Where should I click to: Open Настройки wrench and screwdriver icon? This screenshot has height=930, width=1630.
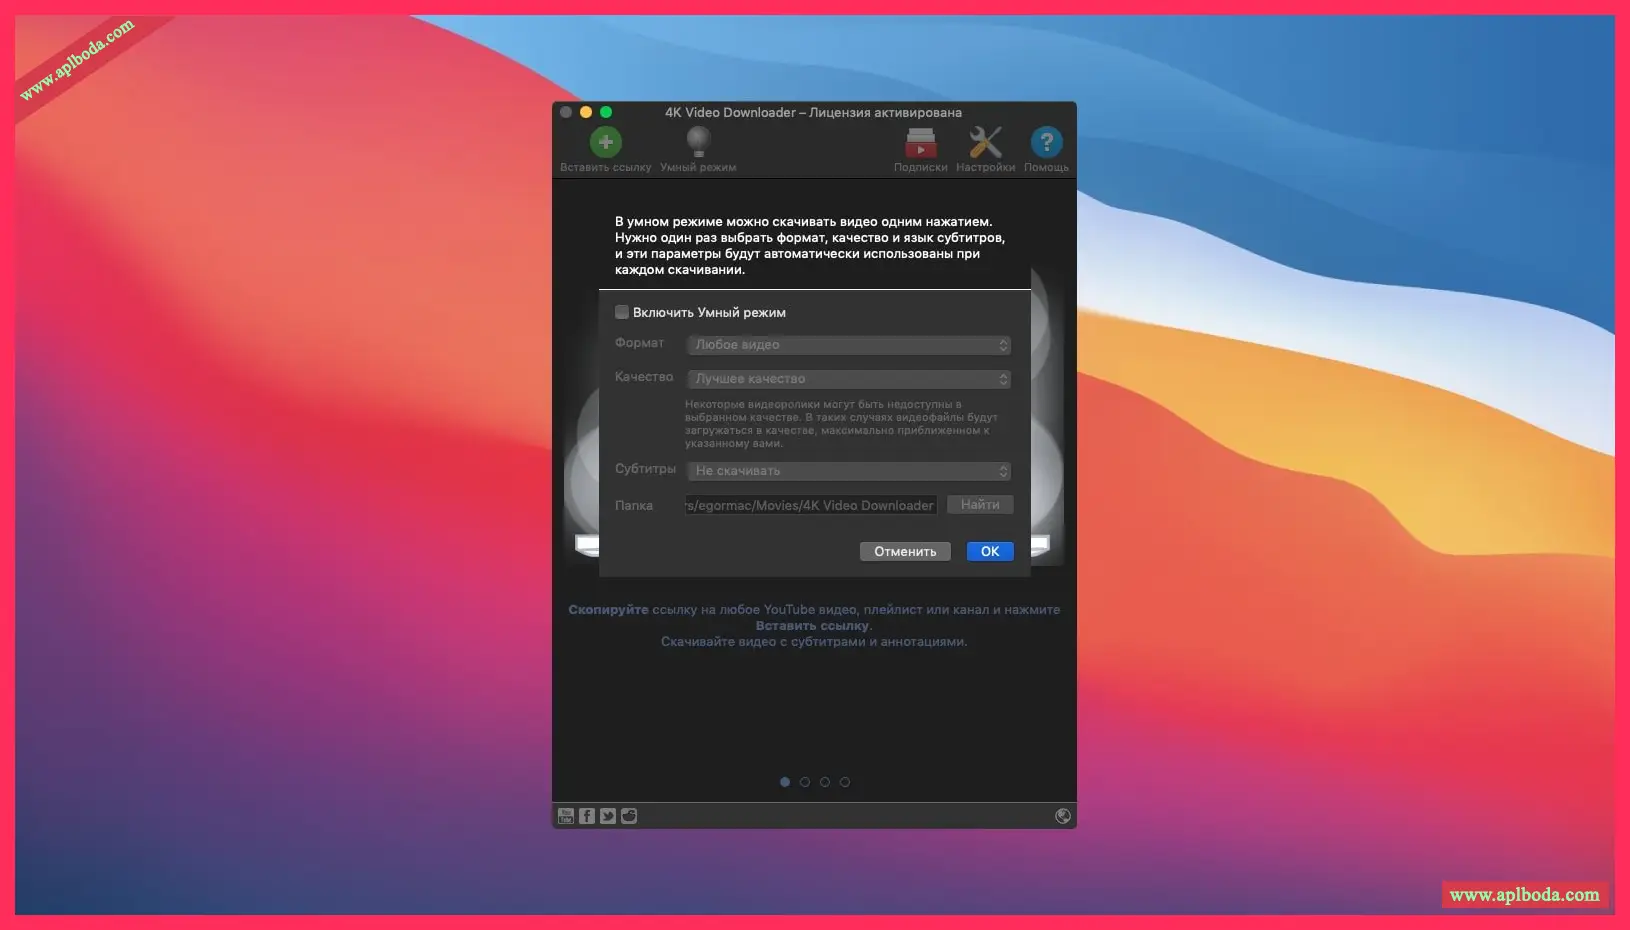pos(985,143)
